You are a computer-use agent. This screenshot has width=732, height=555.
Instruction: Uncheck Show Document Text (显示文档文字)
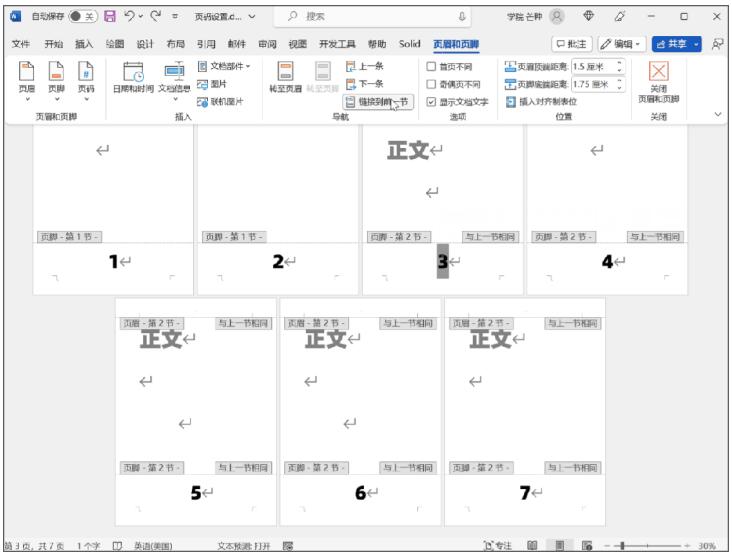coord(431,102)
